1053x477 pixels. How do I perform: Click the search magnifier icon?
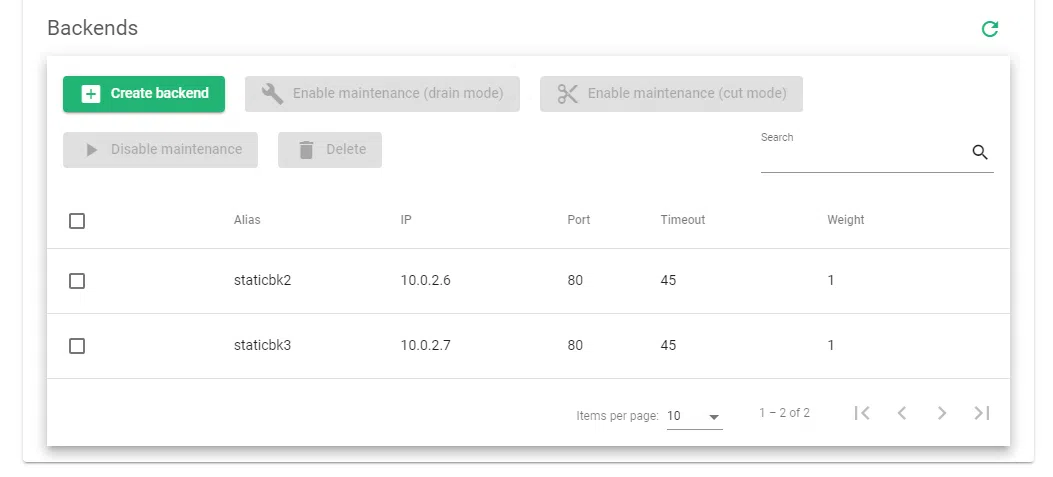click(x=980, y=152)
